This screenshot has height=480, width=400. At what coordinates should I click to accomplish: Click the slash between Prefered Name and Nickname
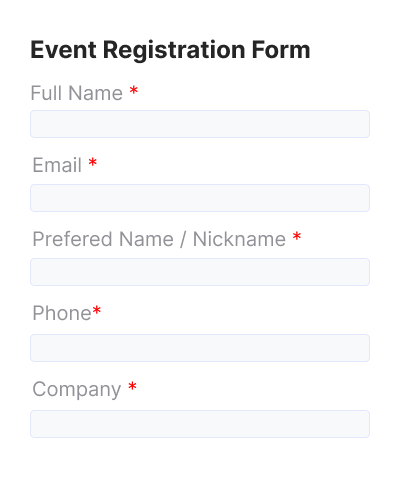pos(183,239)
